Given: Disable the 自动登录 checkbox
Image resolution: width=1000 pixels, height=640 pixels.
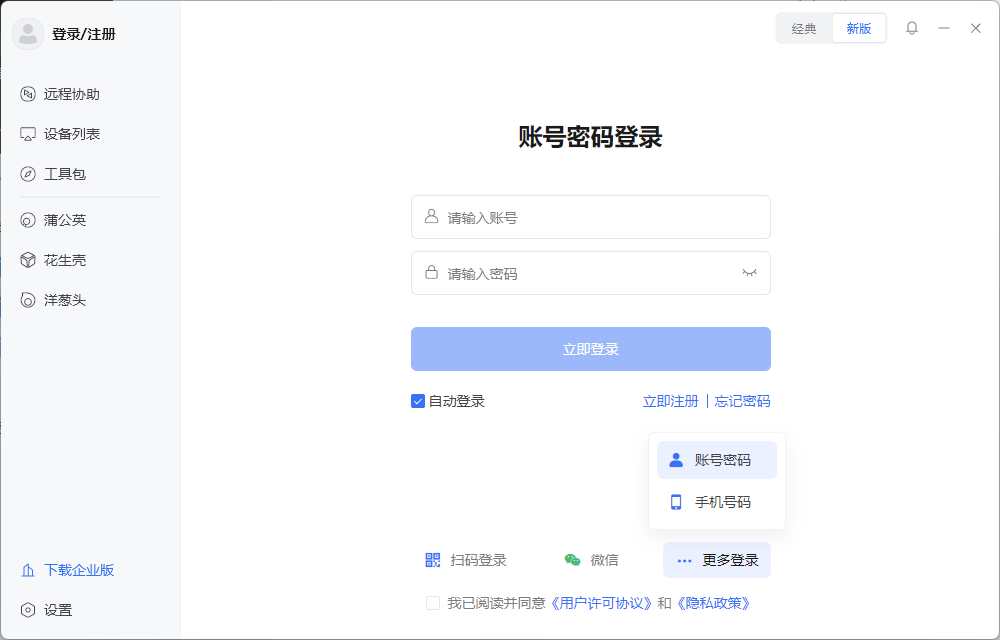Looking at the screenshot, I should pyautogui.click(x=417, y=401).
